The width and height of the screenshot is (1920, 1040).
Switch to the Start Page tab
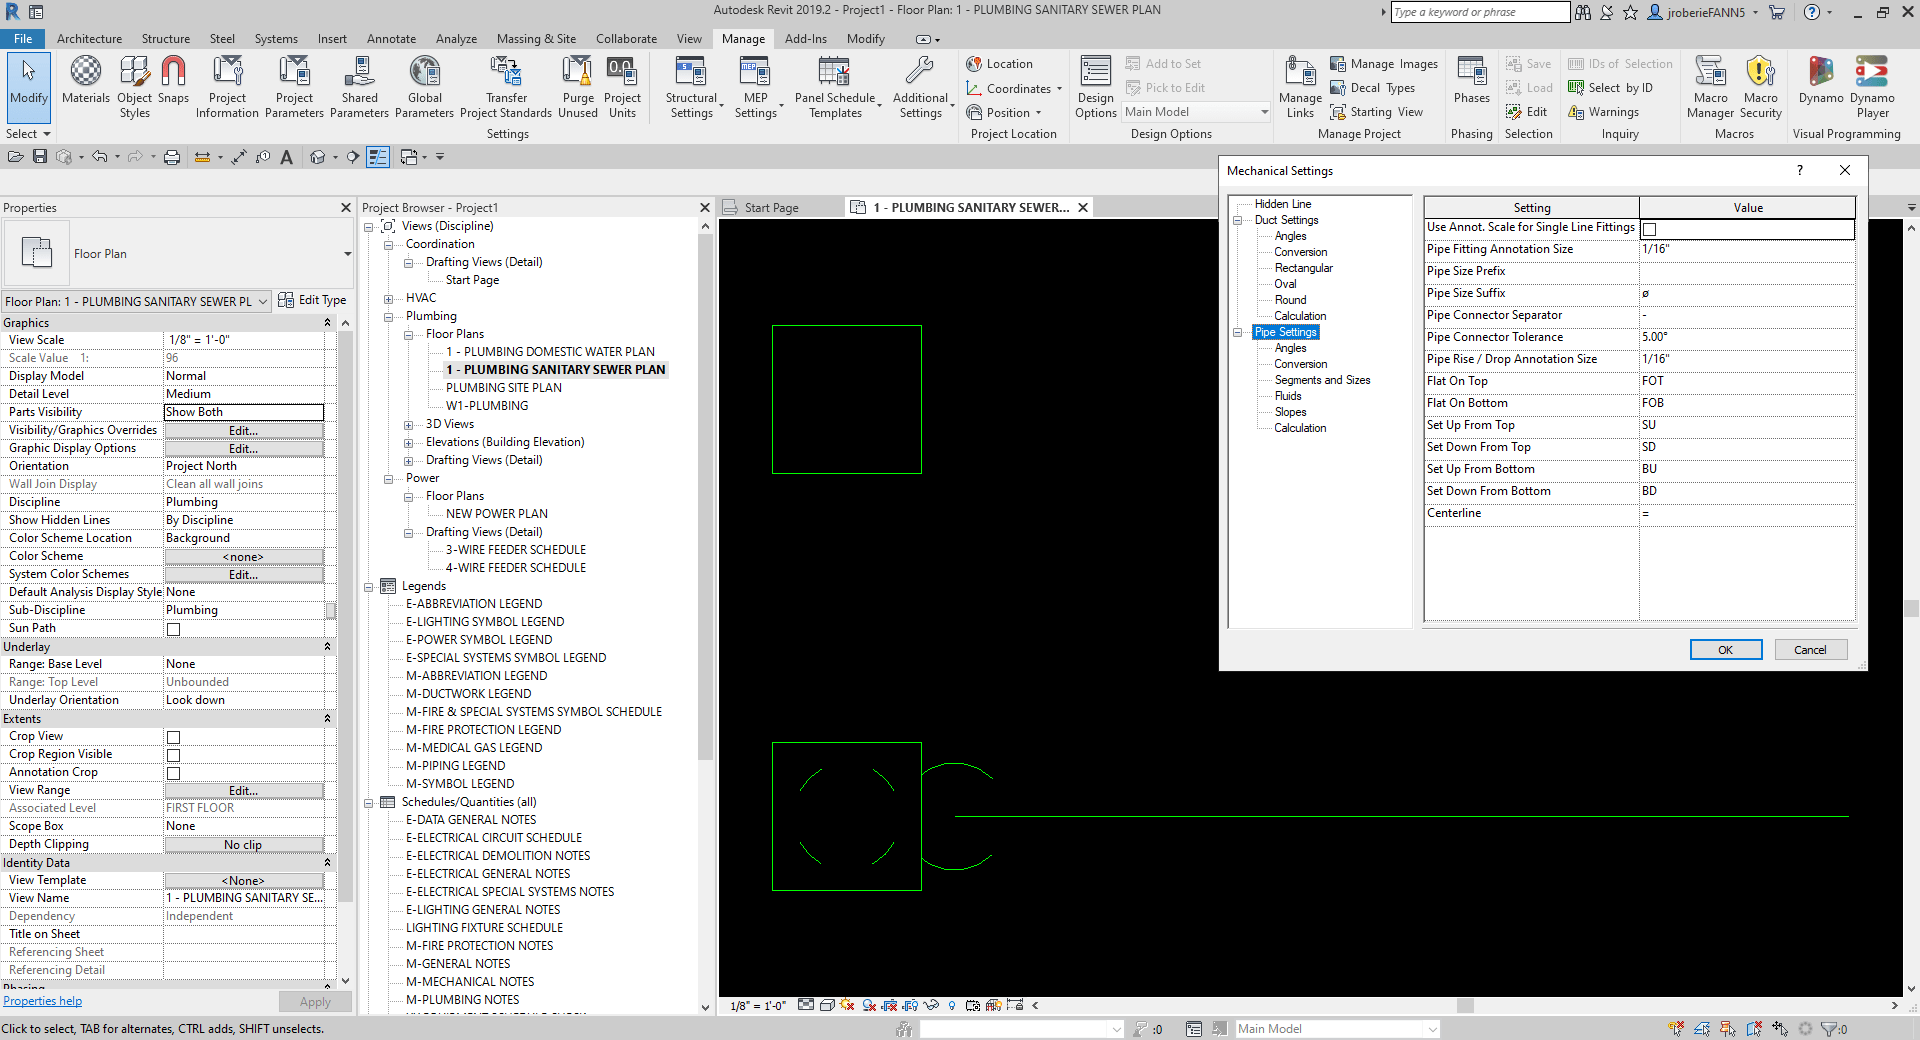click(x=770, y=207)
